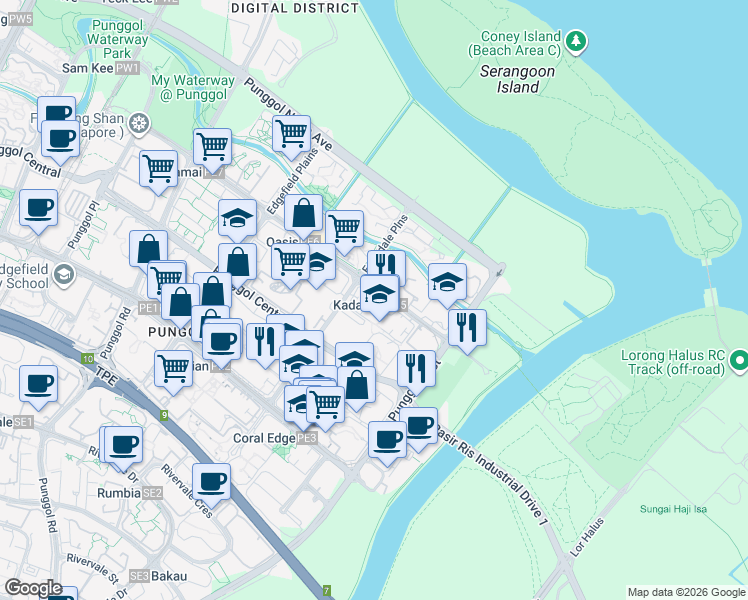The image size is (748, 600).
Task: Open school marker half hidden behind Oasis cart marker
Action: tap(320, 264)
